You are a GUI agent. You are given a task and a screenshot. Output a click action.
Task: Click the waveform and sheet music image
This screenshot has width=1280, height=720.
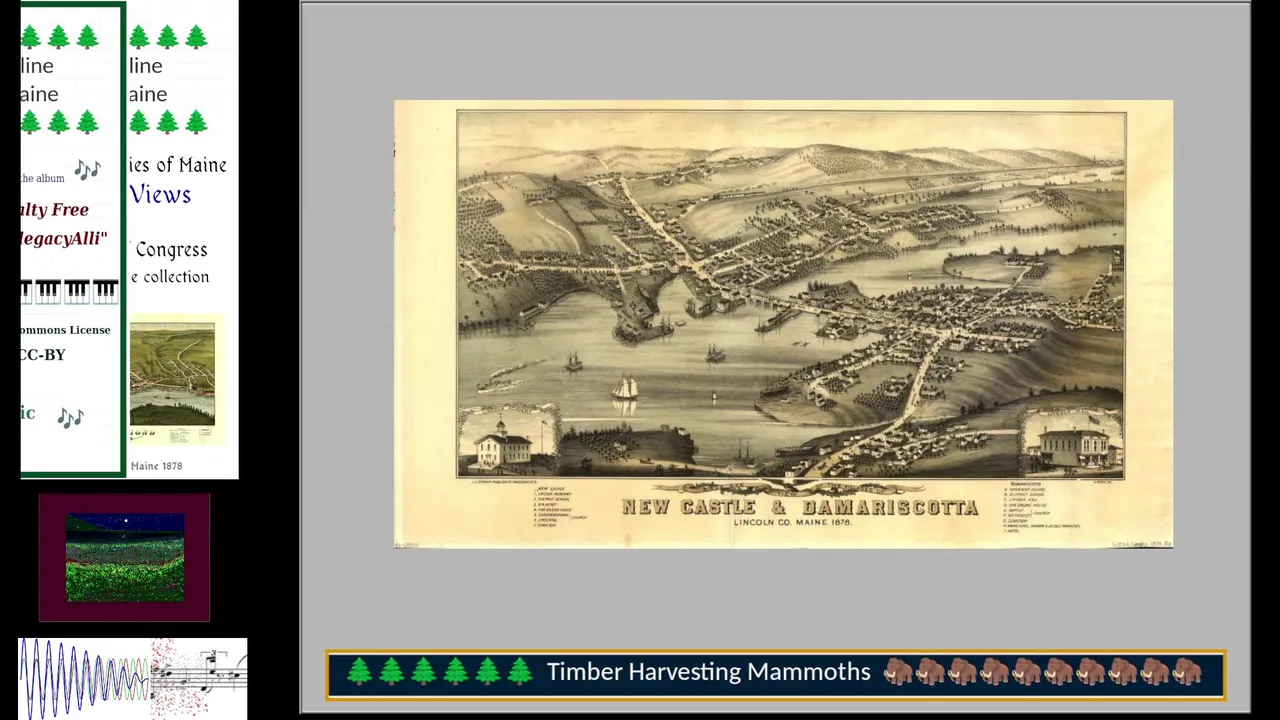(133, 678)
